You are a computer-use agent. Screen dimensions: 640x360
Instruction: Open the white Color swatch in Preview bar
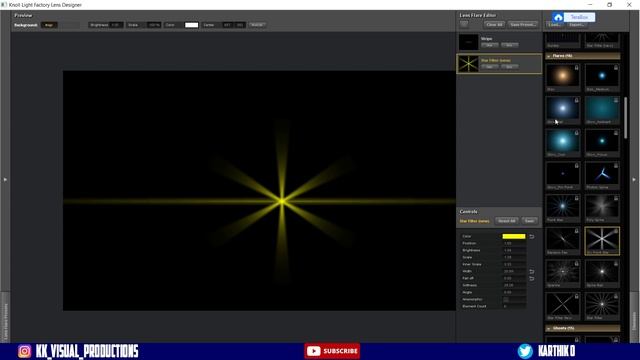[x=191, y=25]
